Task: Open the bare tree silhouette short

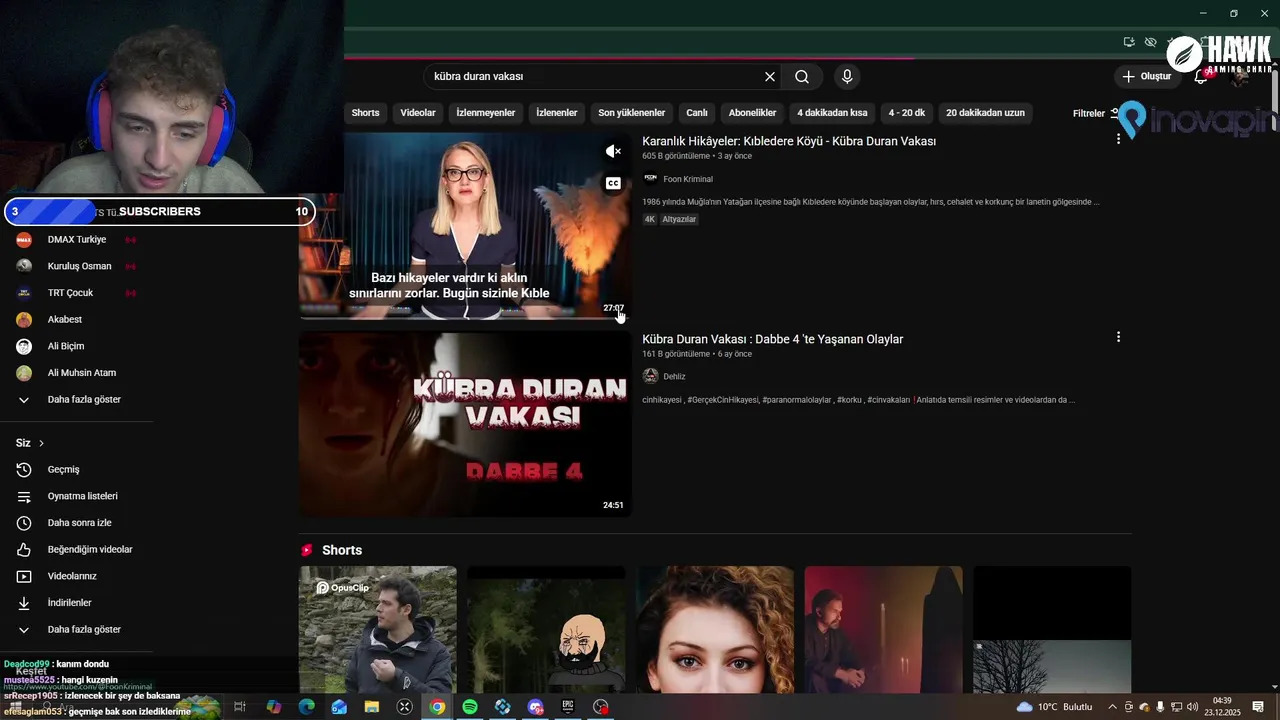Action: [x=1052, y=630]
